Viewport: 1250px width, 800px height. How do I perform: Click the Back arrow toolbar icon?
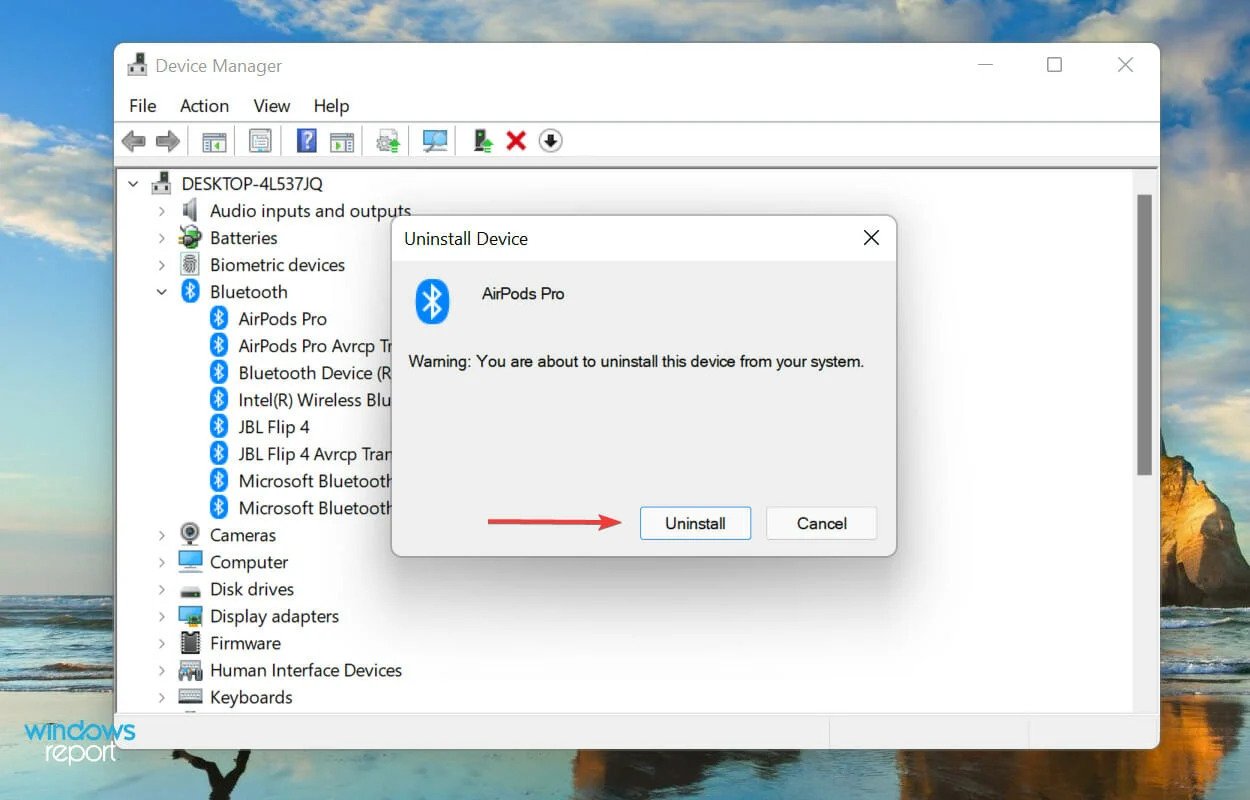click(x=134, y=142)
